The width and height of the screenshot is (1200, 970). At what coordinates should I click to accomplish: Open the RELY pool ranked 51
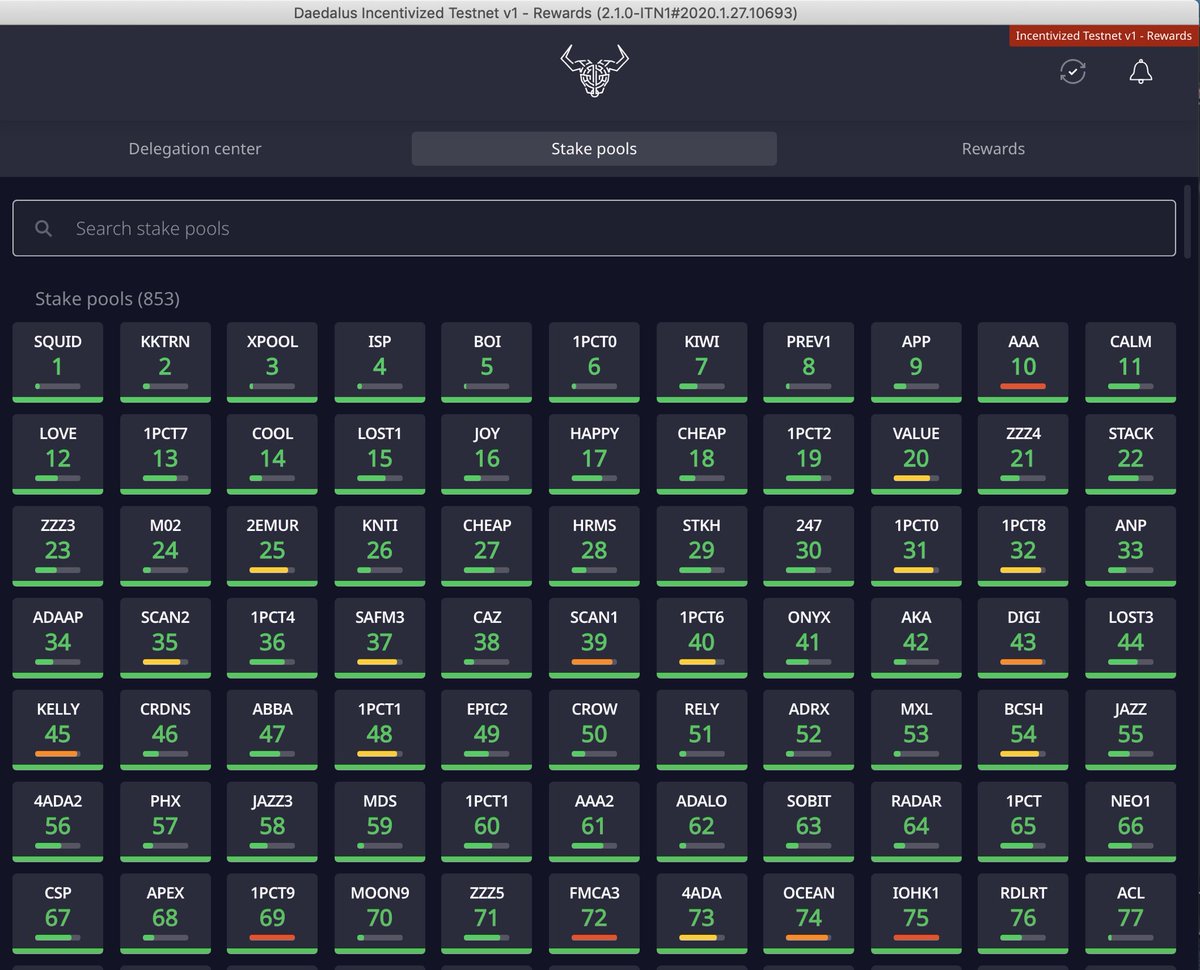point(701,730)
